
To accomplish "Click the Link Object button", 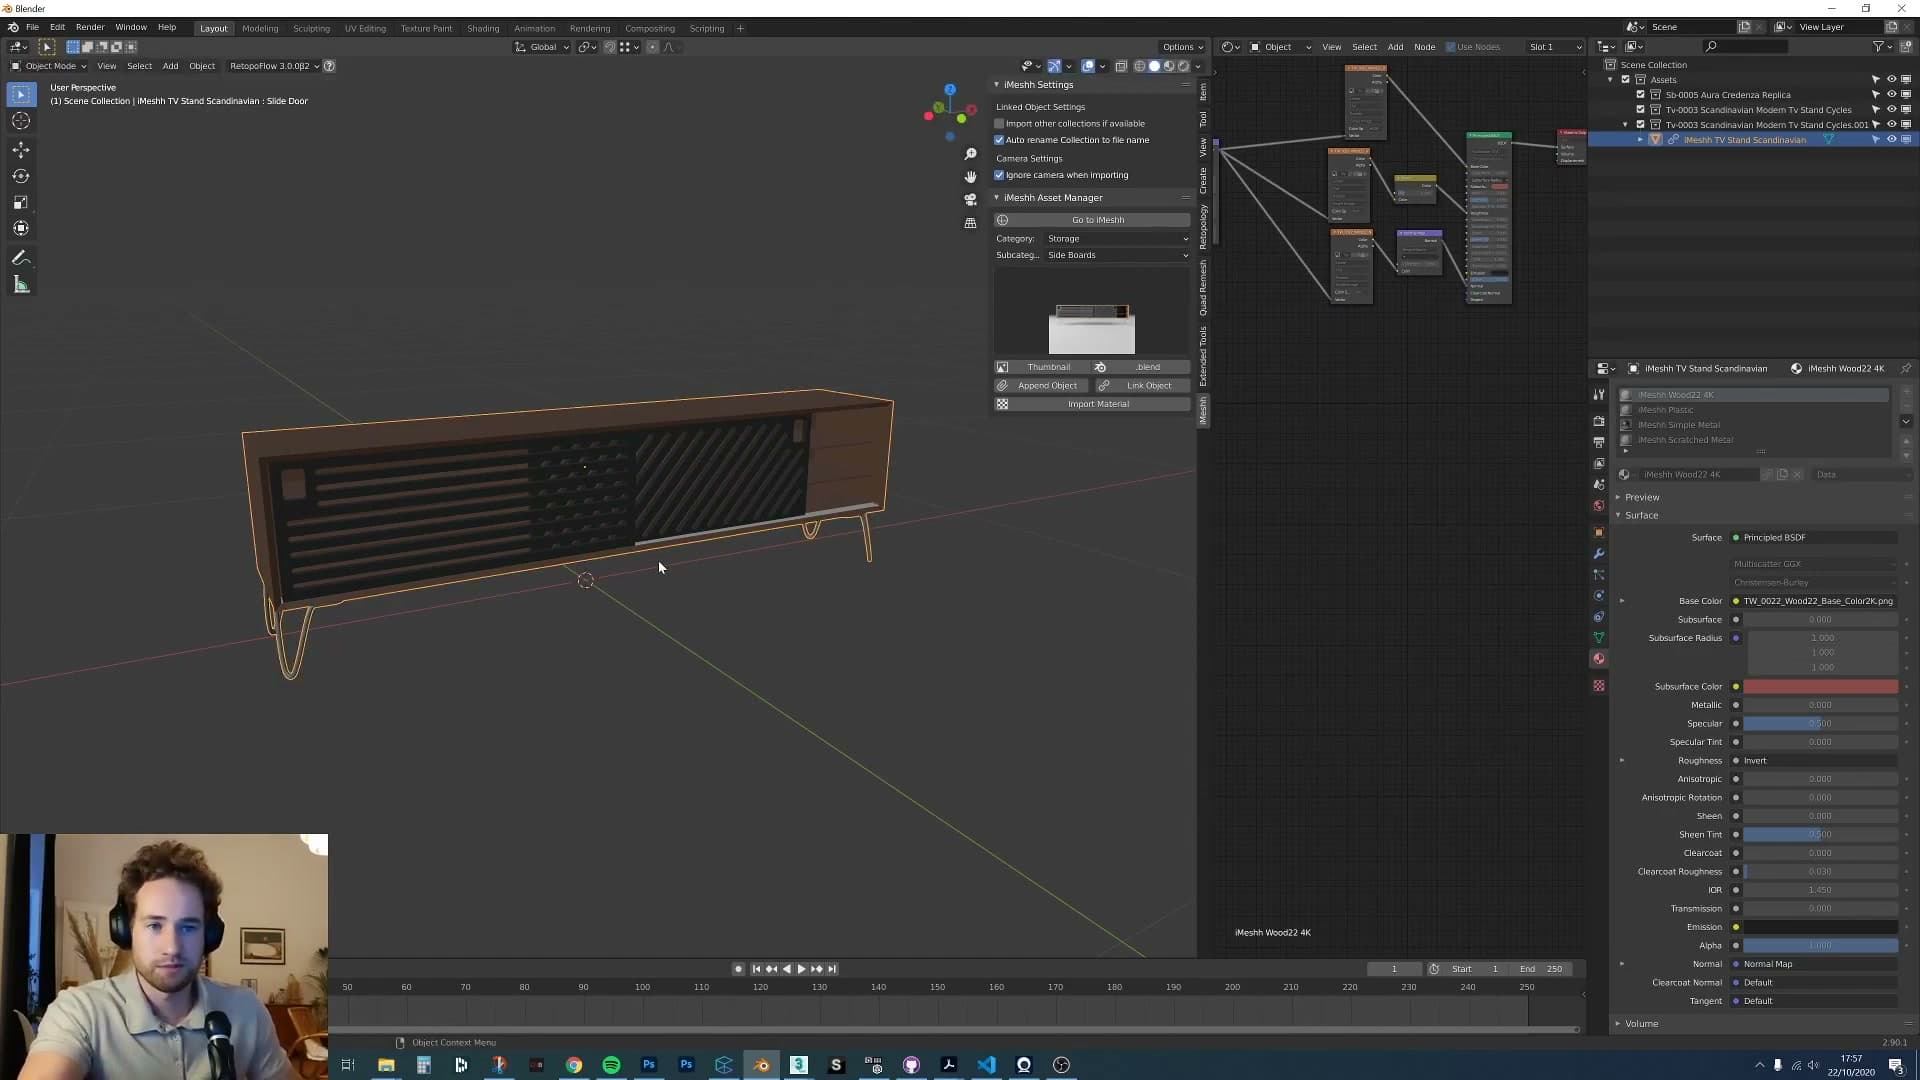I will click(1142, 386).
